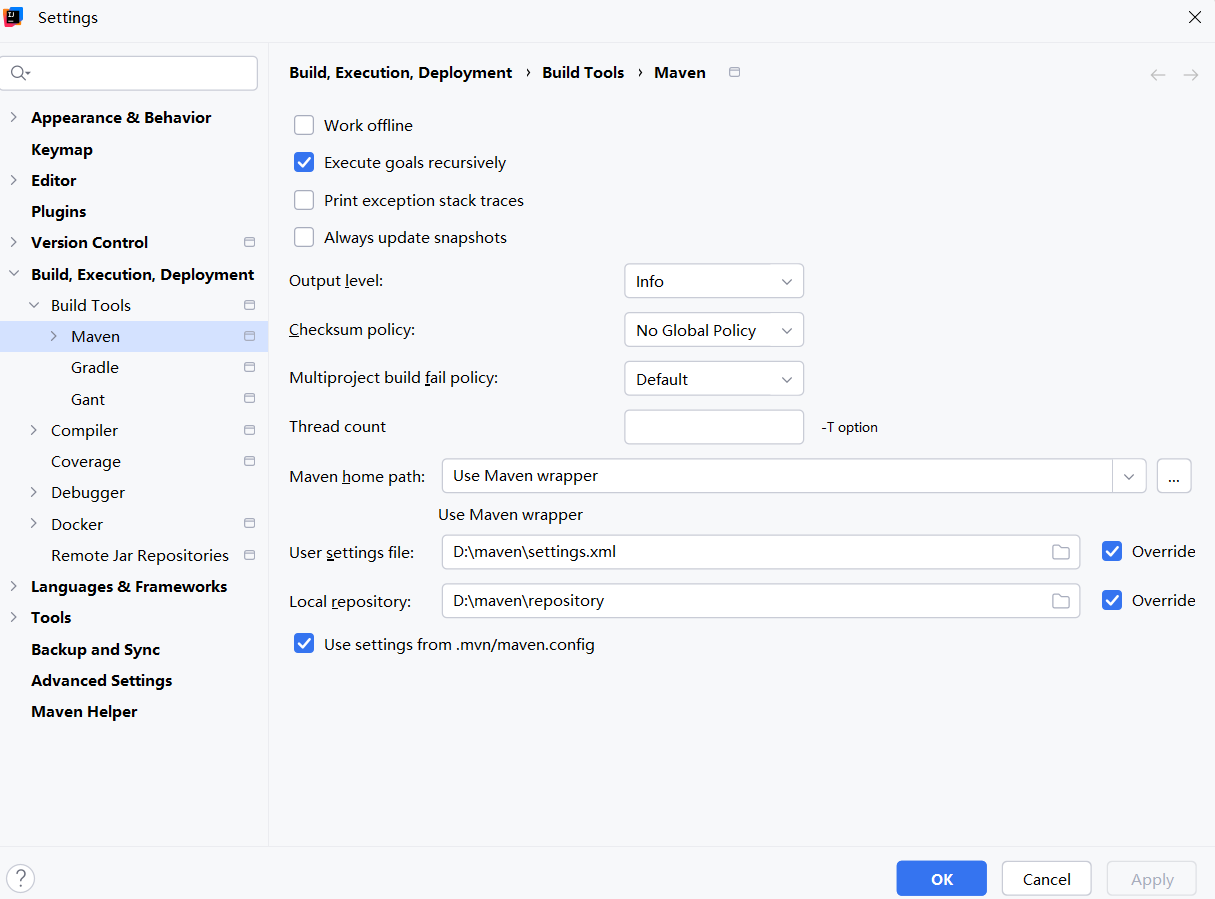
Task: Click Cancel button
Action: click(x=1046, y=878)
